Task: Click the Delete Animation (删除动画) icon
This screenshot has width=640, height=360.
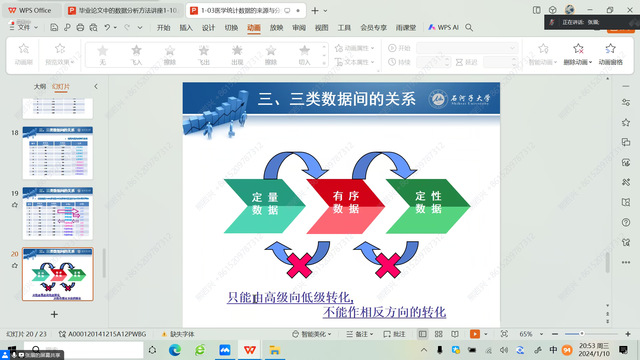Action: tap(578, 49)
